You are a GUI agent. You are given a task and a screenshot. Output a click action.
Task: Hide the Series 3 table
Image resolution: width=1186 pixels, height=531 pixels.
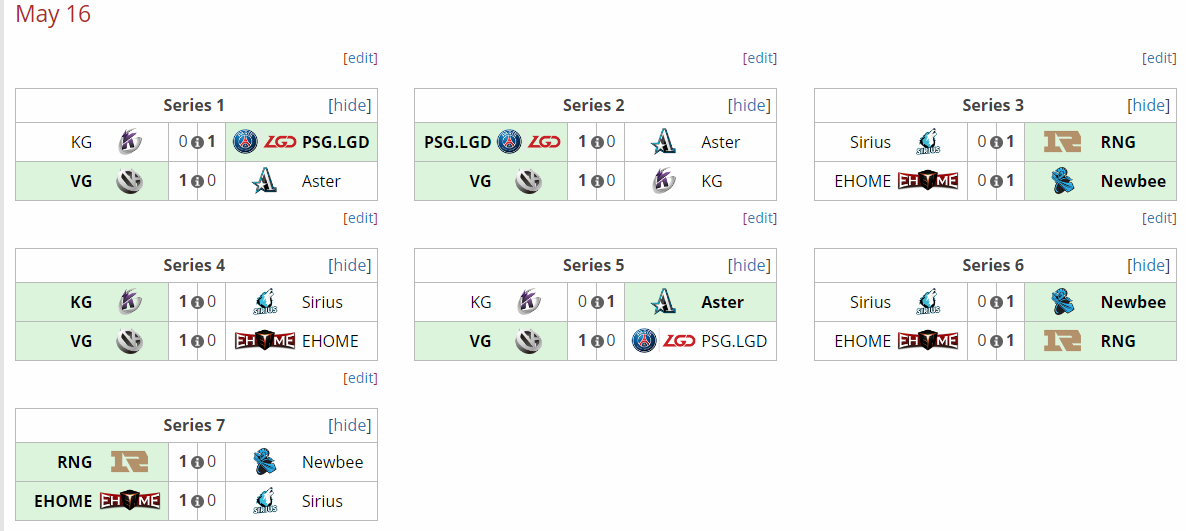pos(1148,105)
